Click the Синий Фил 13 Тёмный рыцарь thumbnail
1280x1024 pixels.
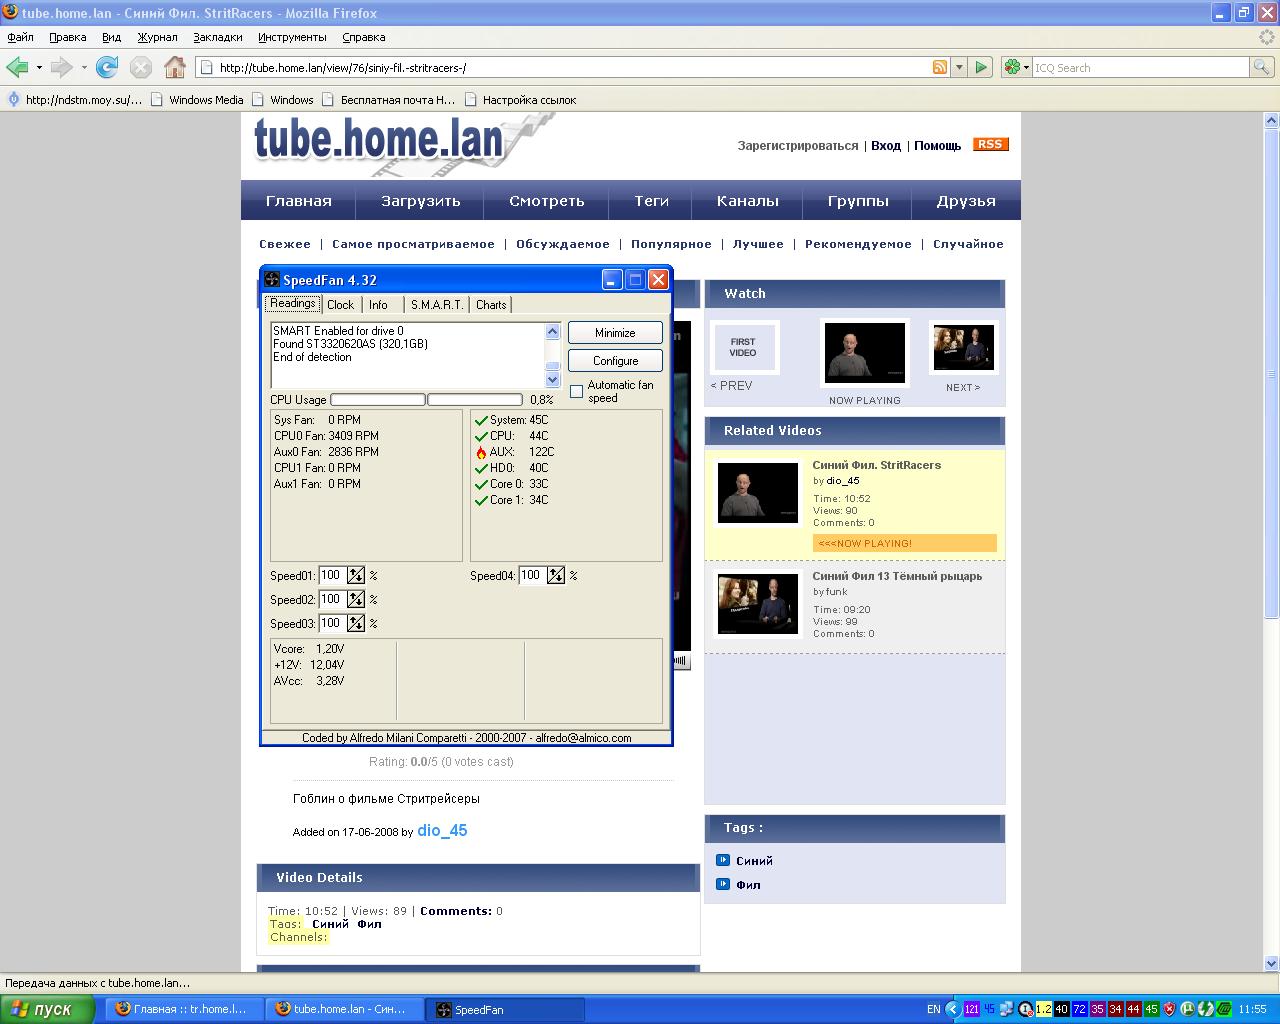(759, 603)
